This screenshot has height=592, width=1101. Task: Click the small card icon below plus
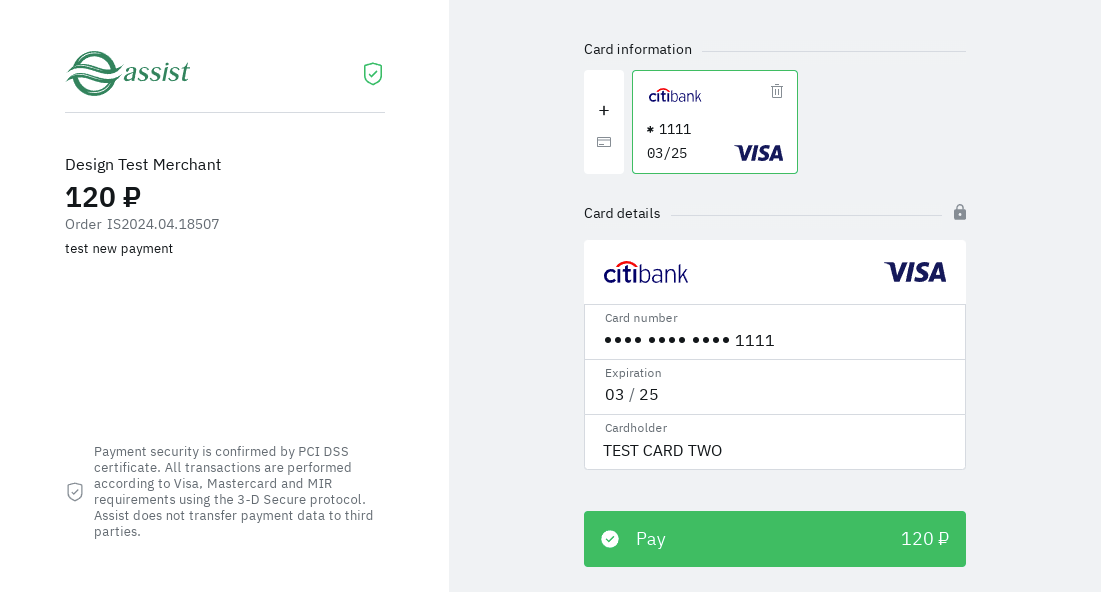pyautogui.click(x=604, y=142)
